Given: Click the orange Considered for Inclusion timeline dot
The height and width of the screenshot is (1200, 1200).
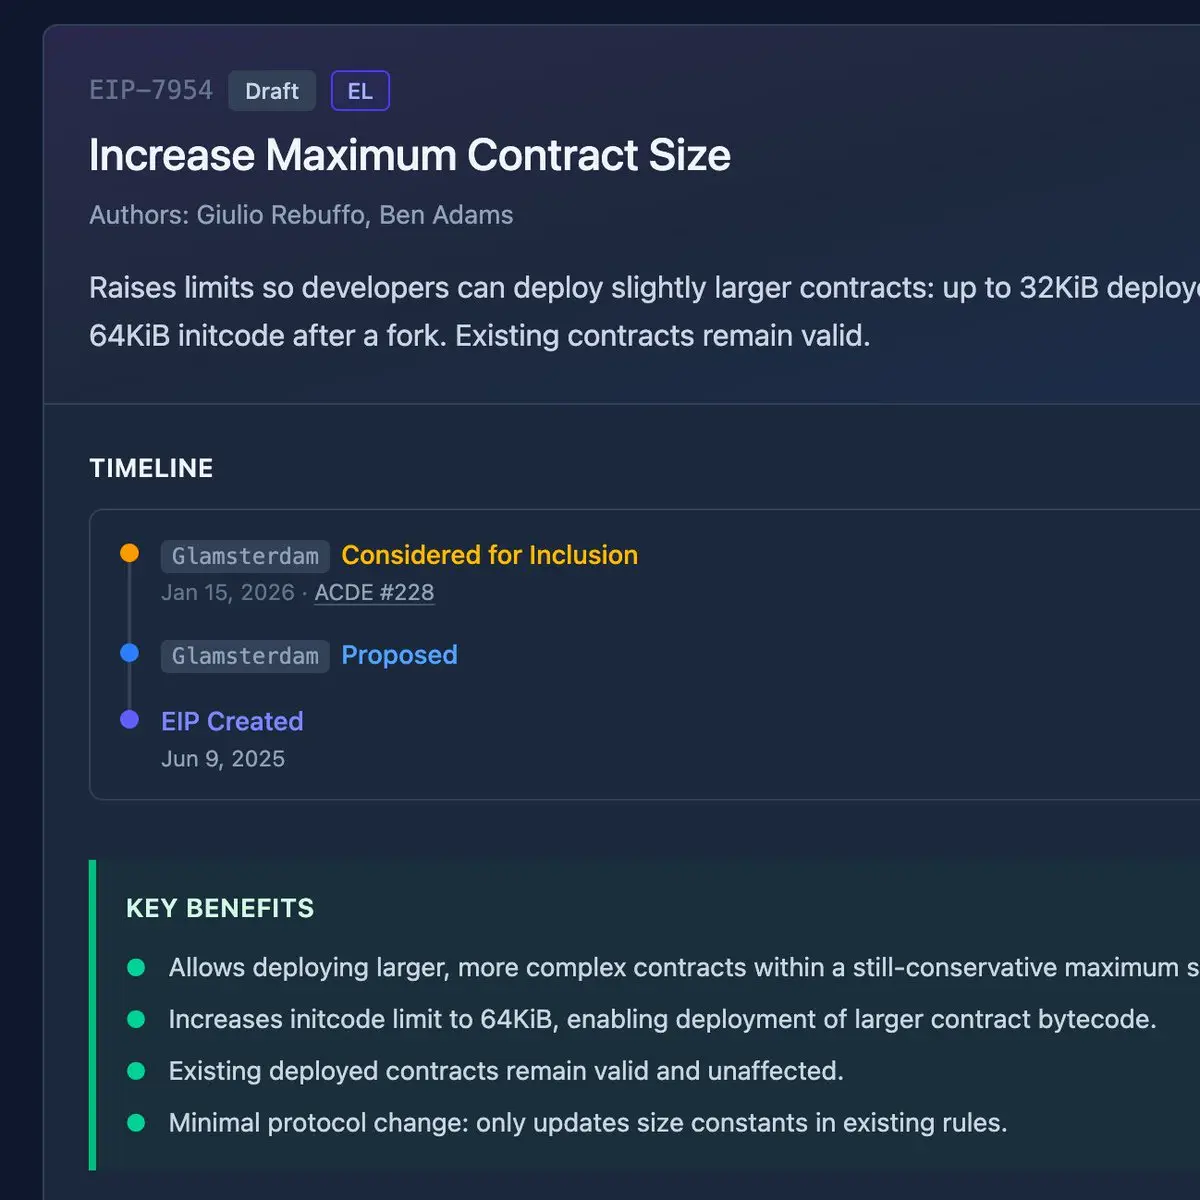Looking at the screenshot, I should point(129,553).
